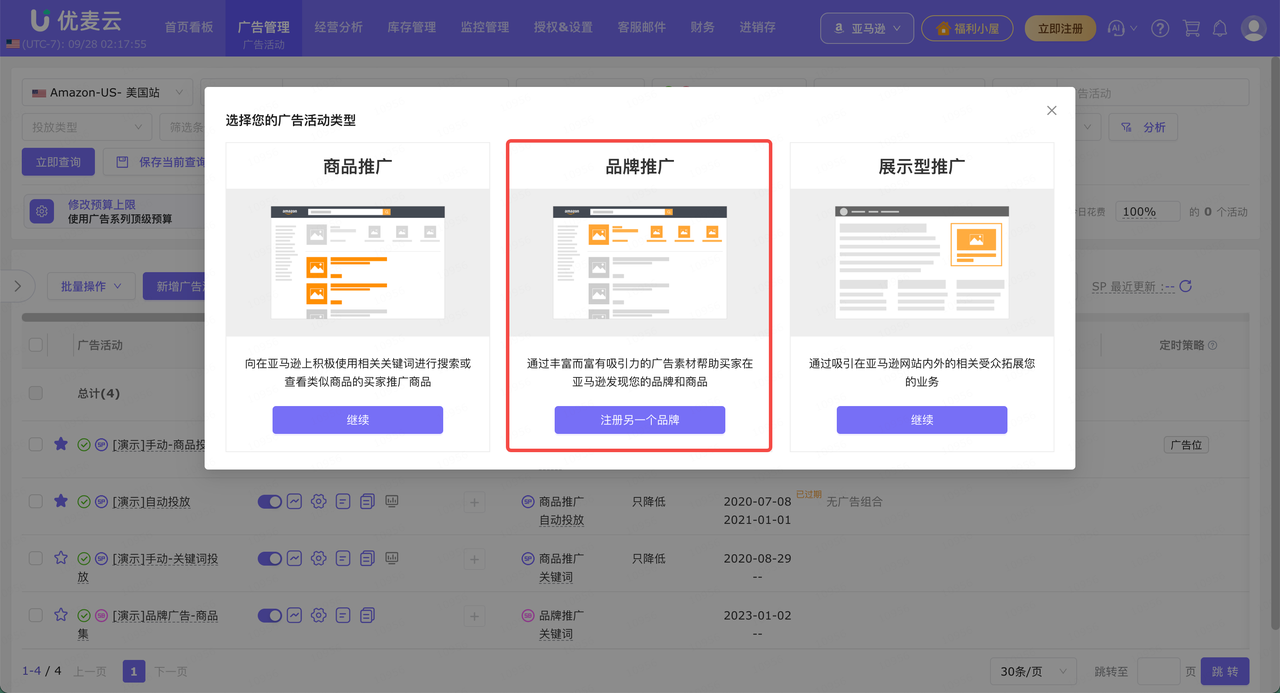
Task: Copy campaign [演示]手动-关键词投放
Action: 367,558
